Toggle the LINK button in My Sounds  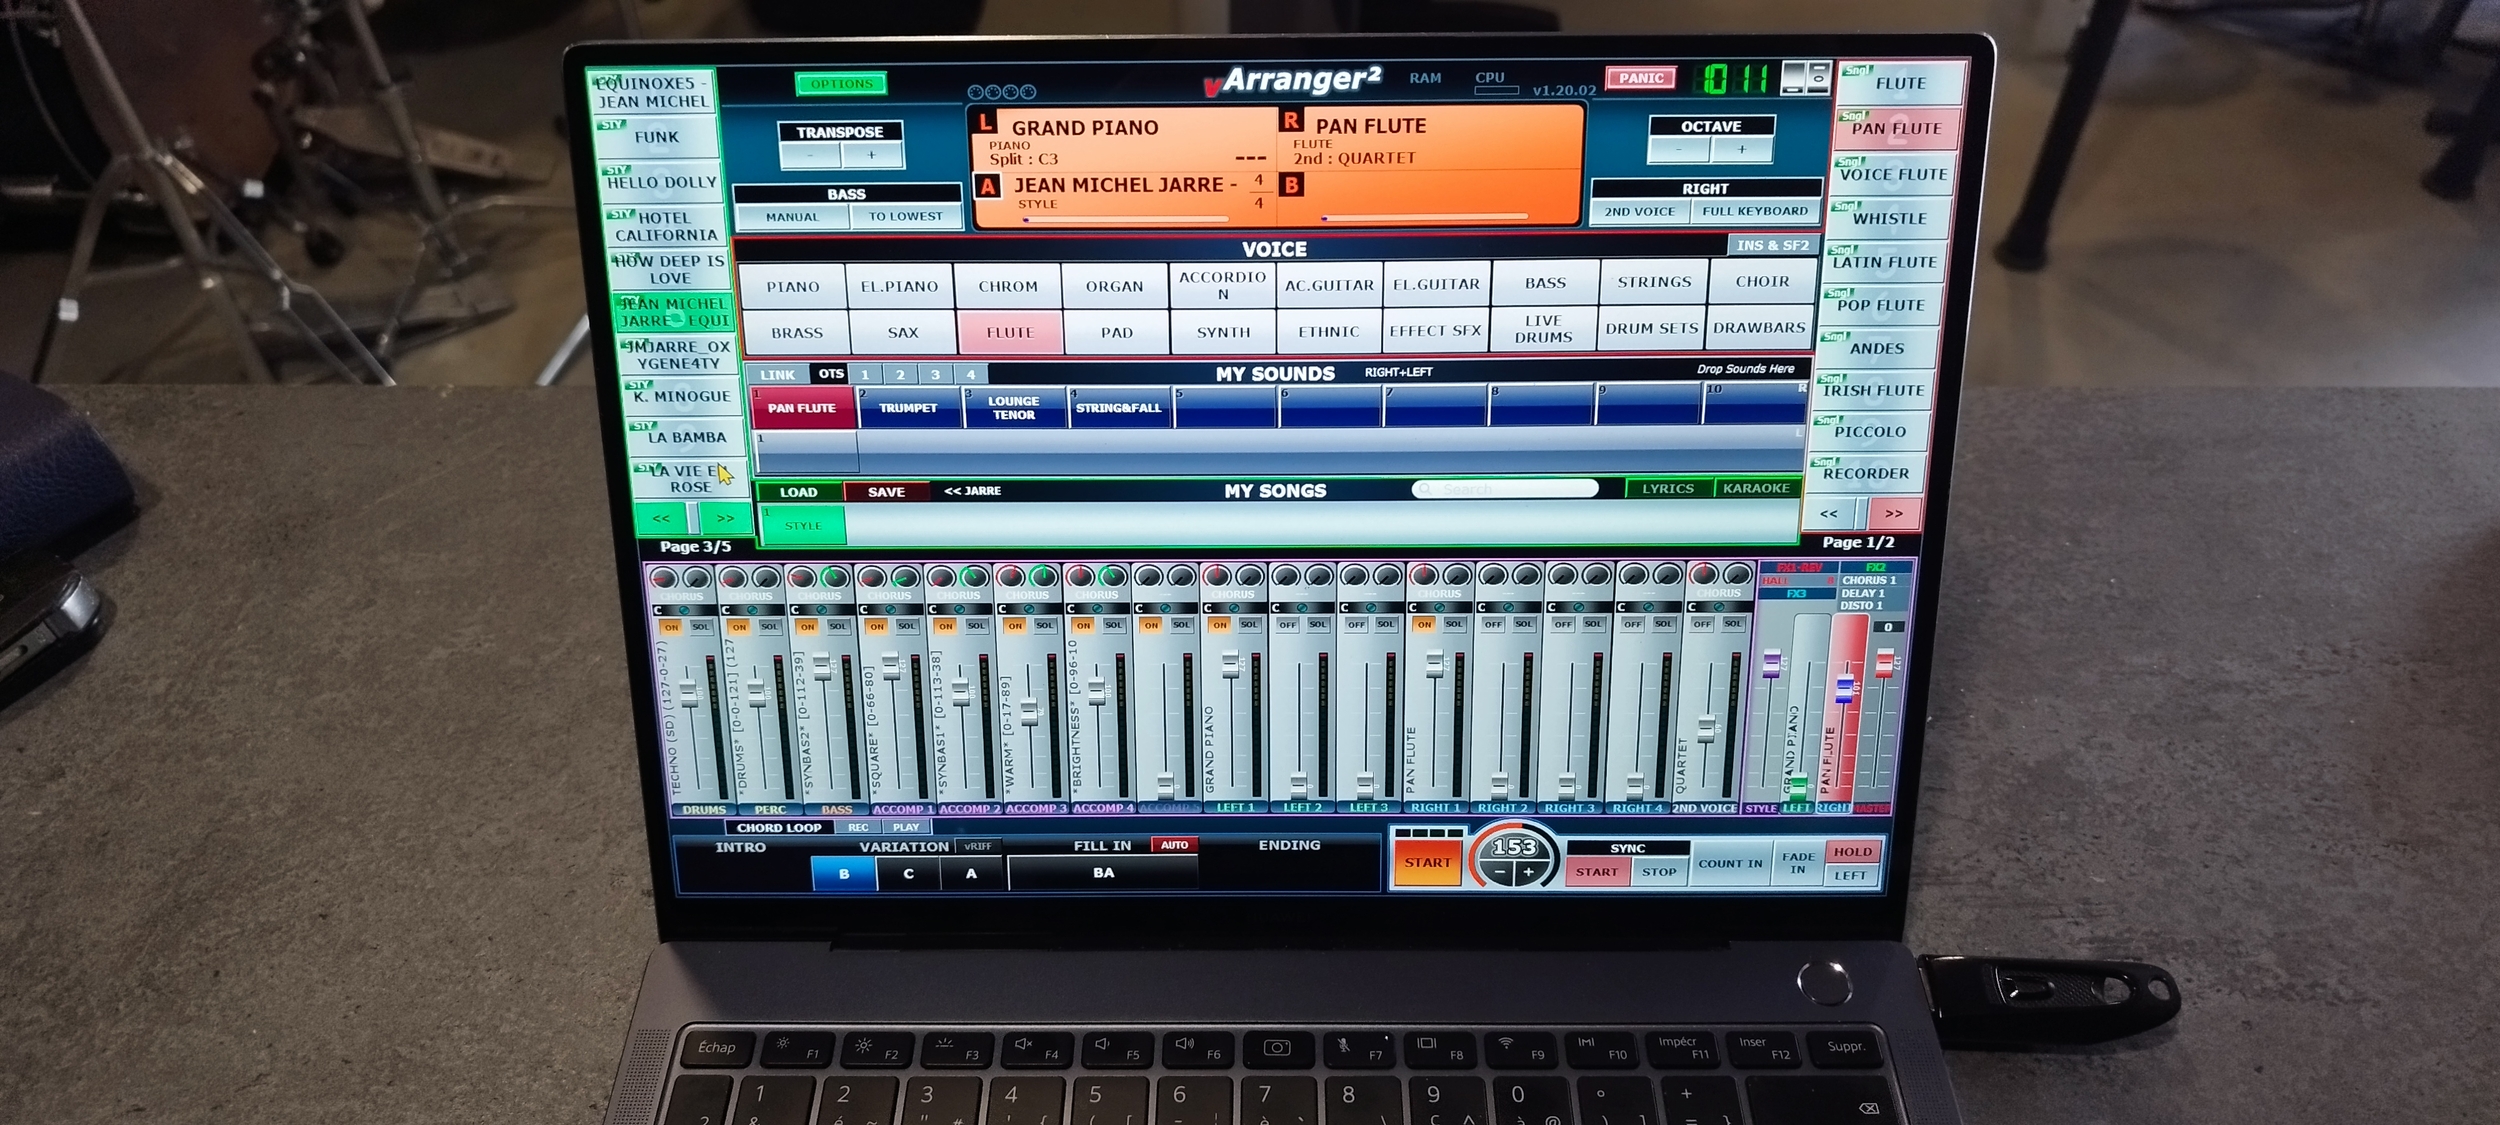pos(777,375)
